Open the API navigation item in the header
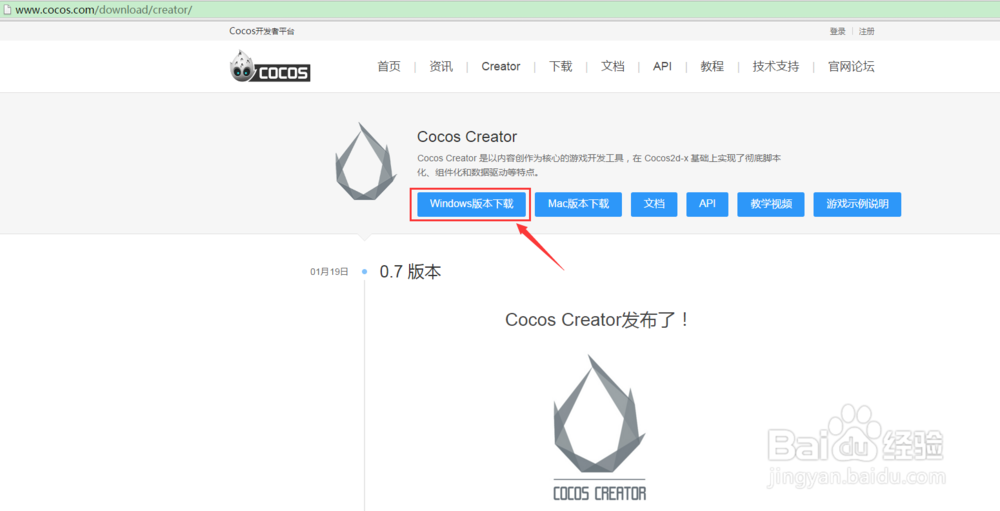The height and width of the screenshot is (511, 1000). (x=662, y=66)
